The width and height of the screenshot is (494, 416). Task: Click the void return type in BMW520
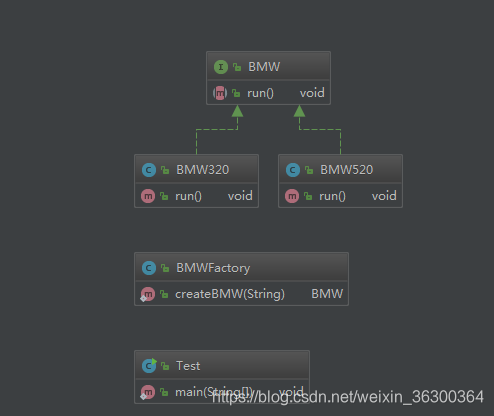click(384, 196)
